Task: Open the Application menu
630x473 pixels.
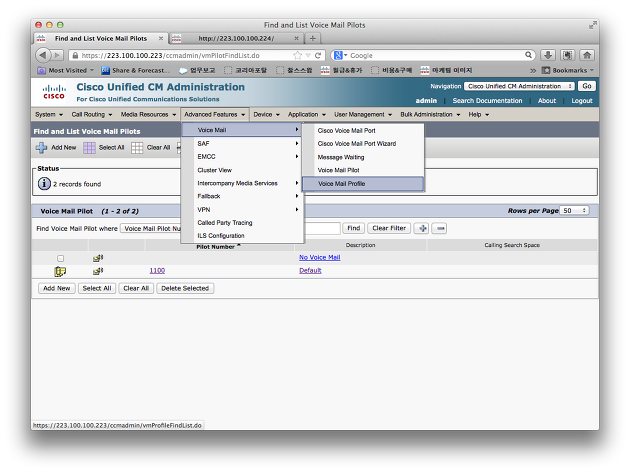Action: 307,115
